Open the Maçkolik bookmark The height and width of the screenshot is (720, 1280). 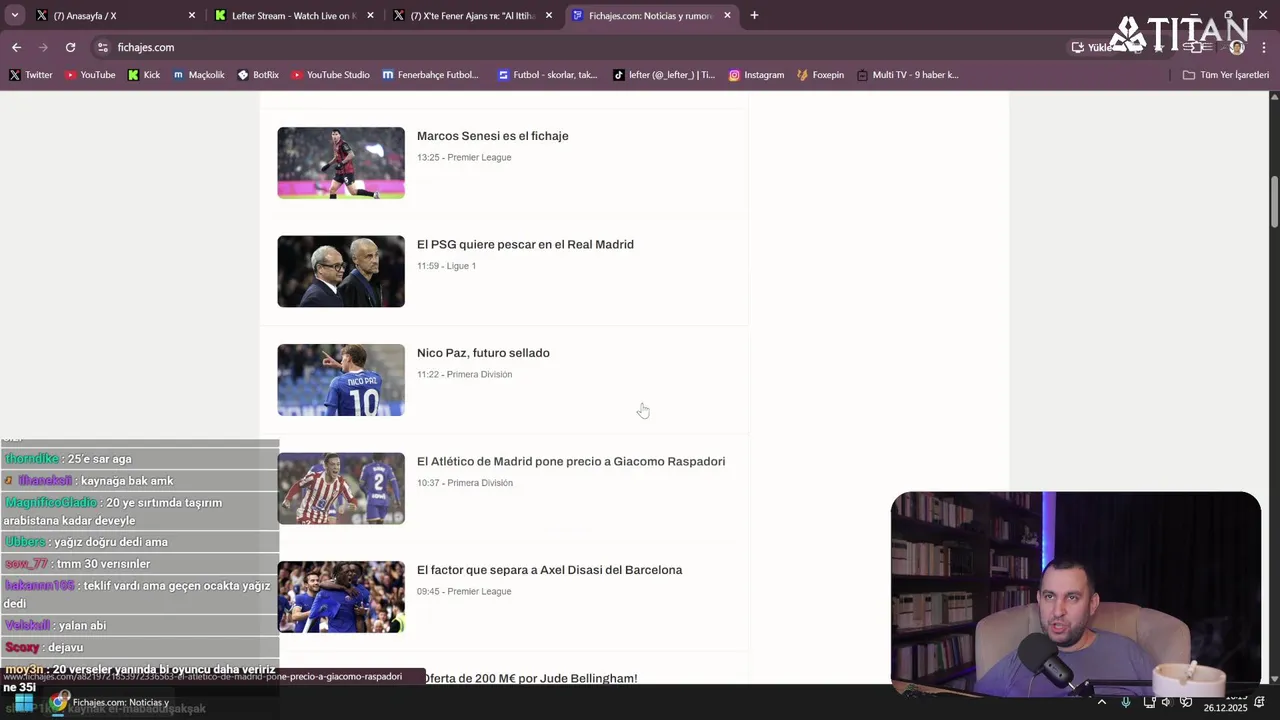pyautogui.click(x=199, y=75)
